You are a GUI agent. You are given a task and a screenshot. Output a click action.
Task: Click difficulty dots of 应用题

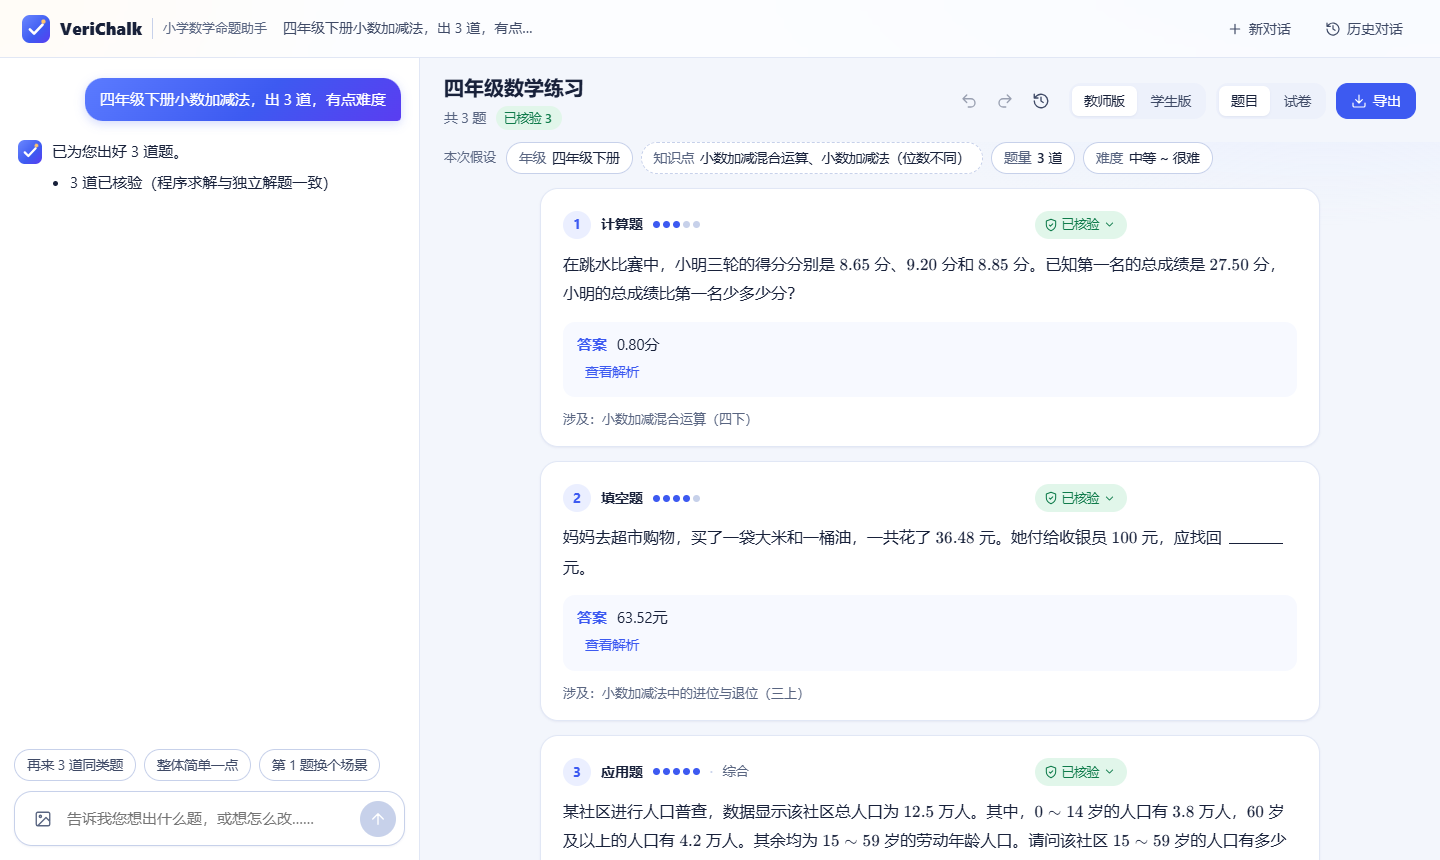pos(676,772)
